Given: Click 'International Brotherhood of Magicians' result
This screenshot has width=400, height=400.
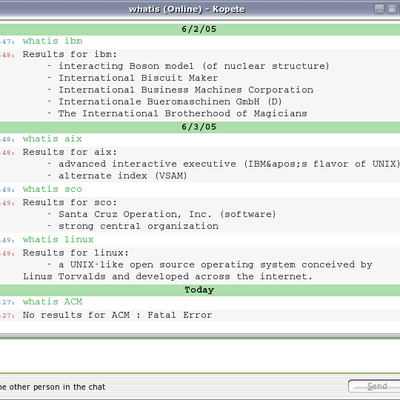Looking at the screenshot, I should pyautogui.click(x=183, y=114).
